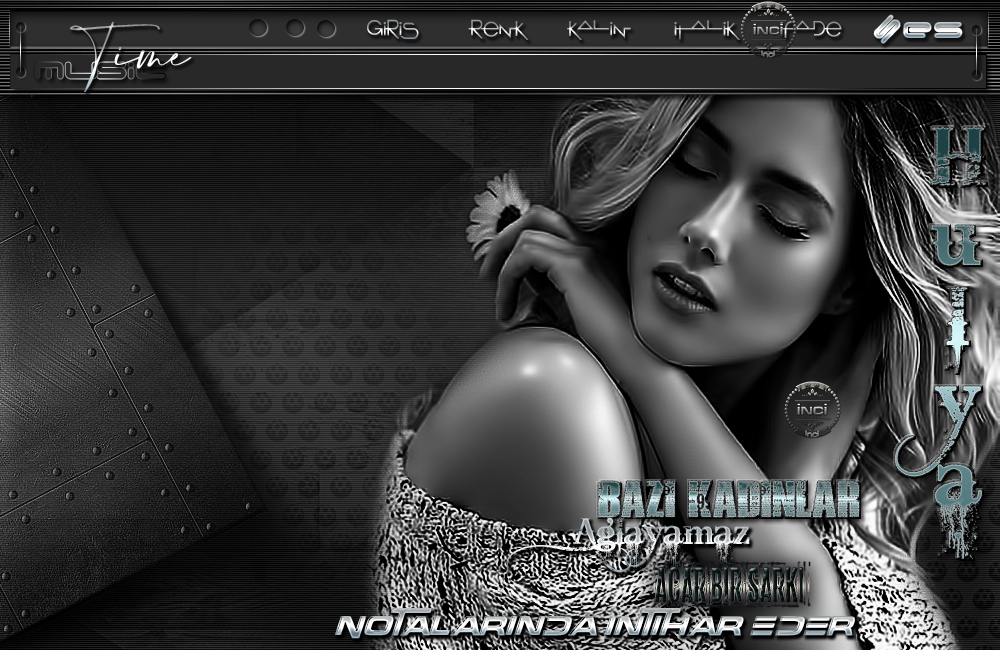The image size is (1000, 650).
Task: Open the Renk color option
Action: point(497,30)
